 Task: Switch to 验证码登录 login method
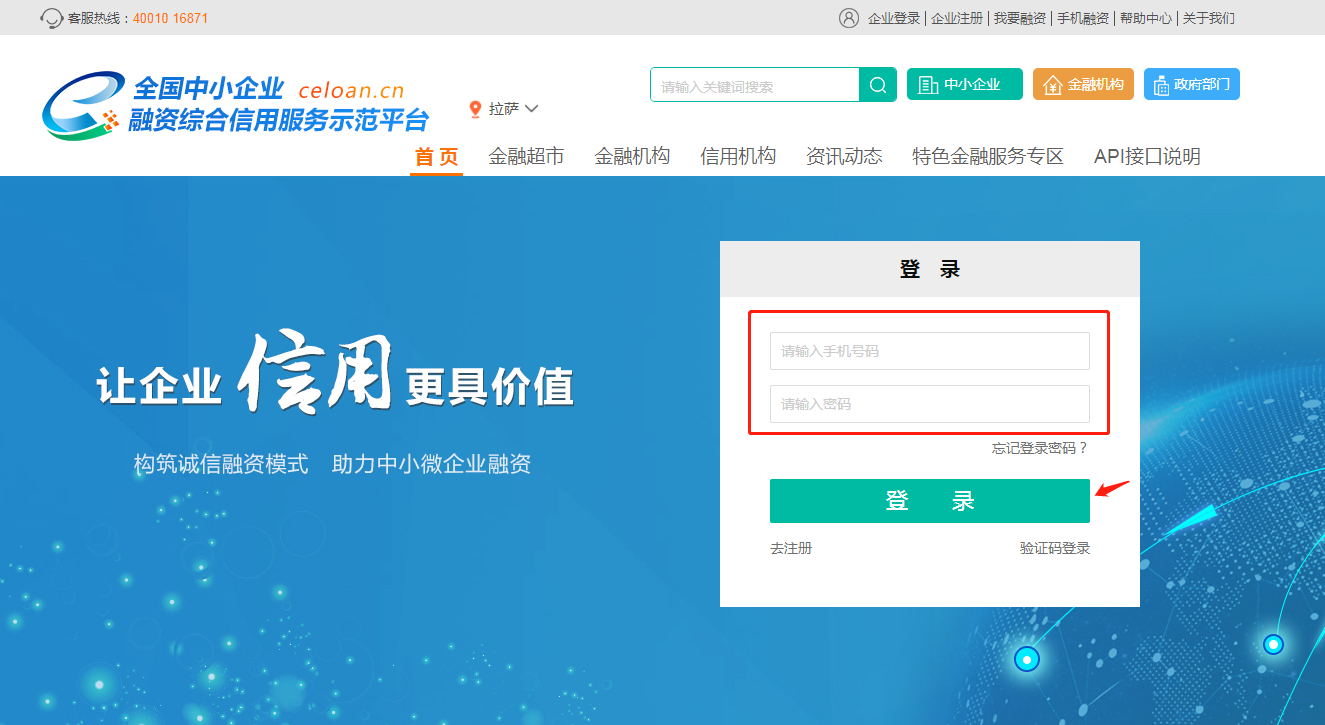click(x=1054, y=549)
